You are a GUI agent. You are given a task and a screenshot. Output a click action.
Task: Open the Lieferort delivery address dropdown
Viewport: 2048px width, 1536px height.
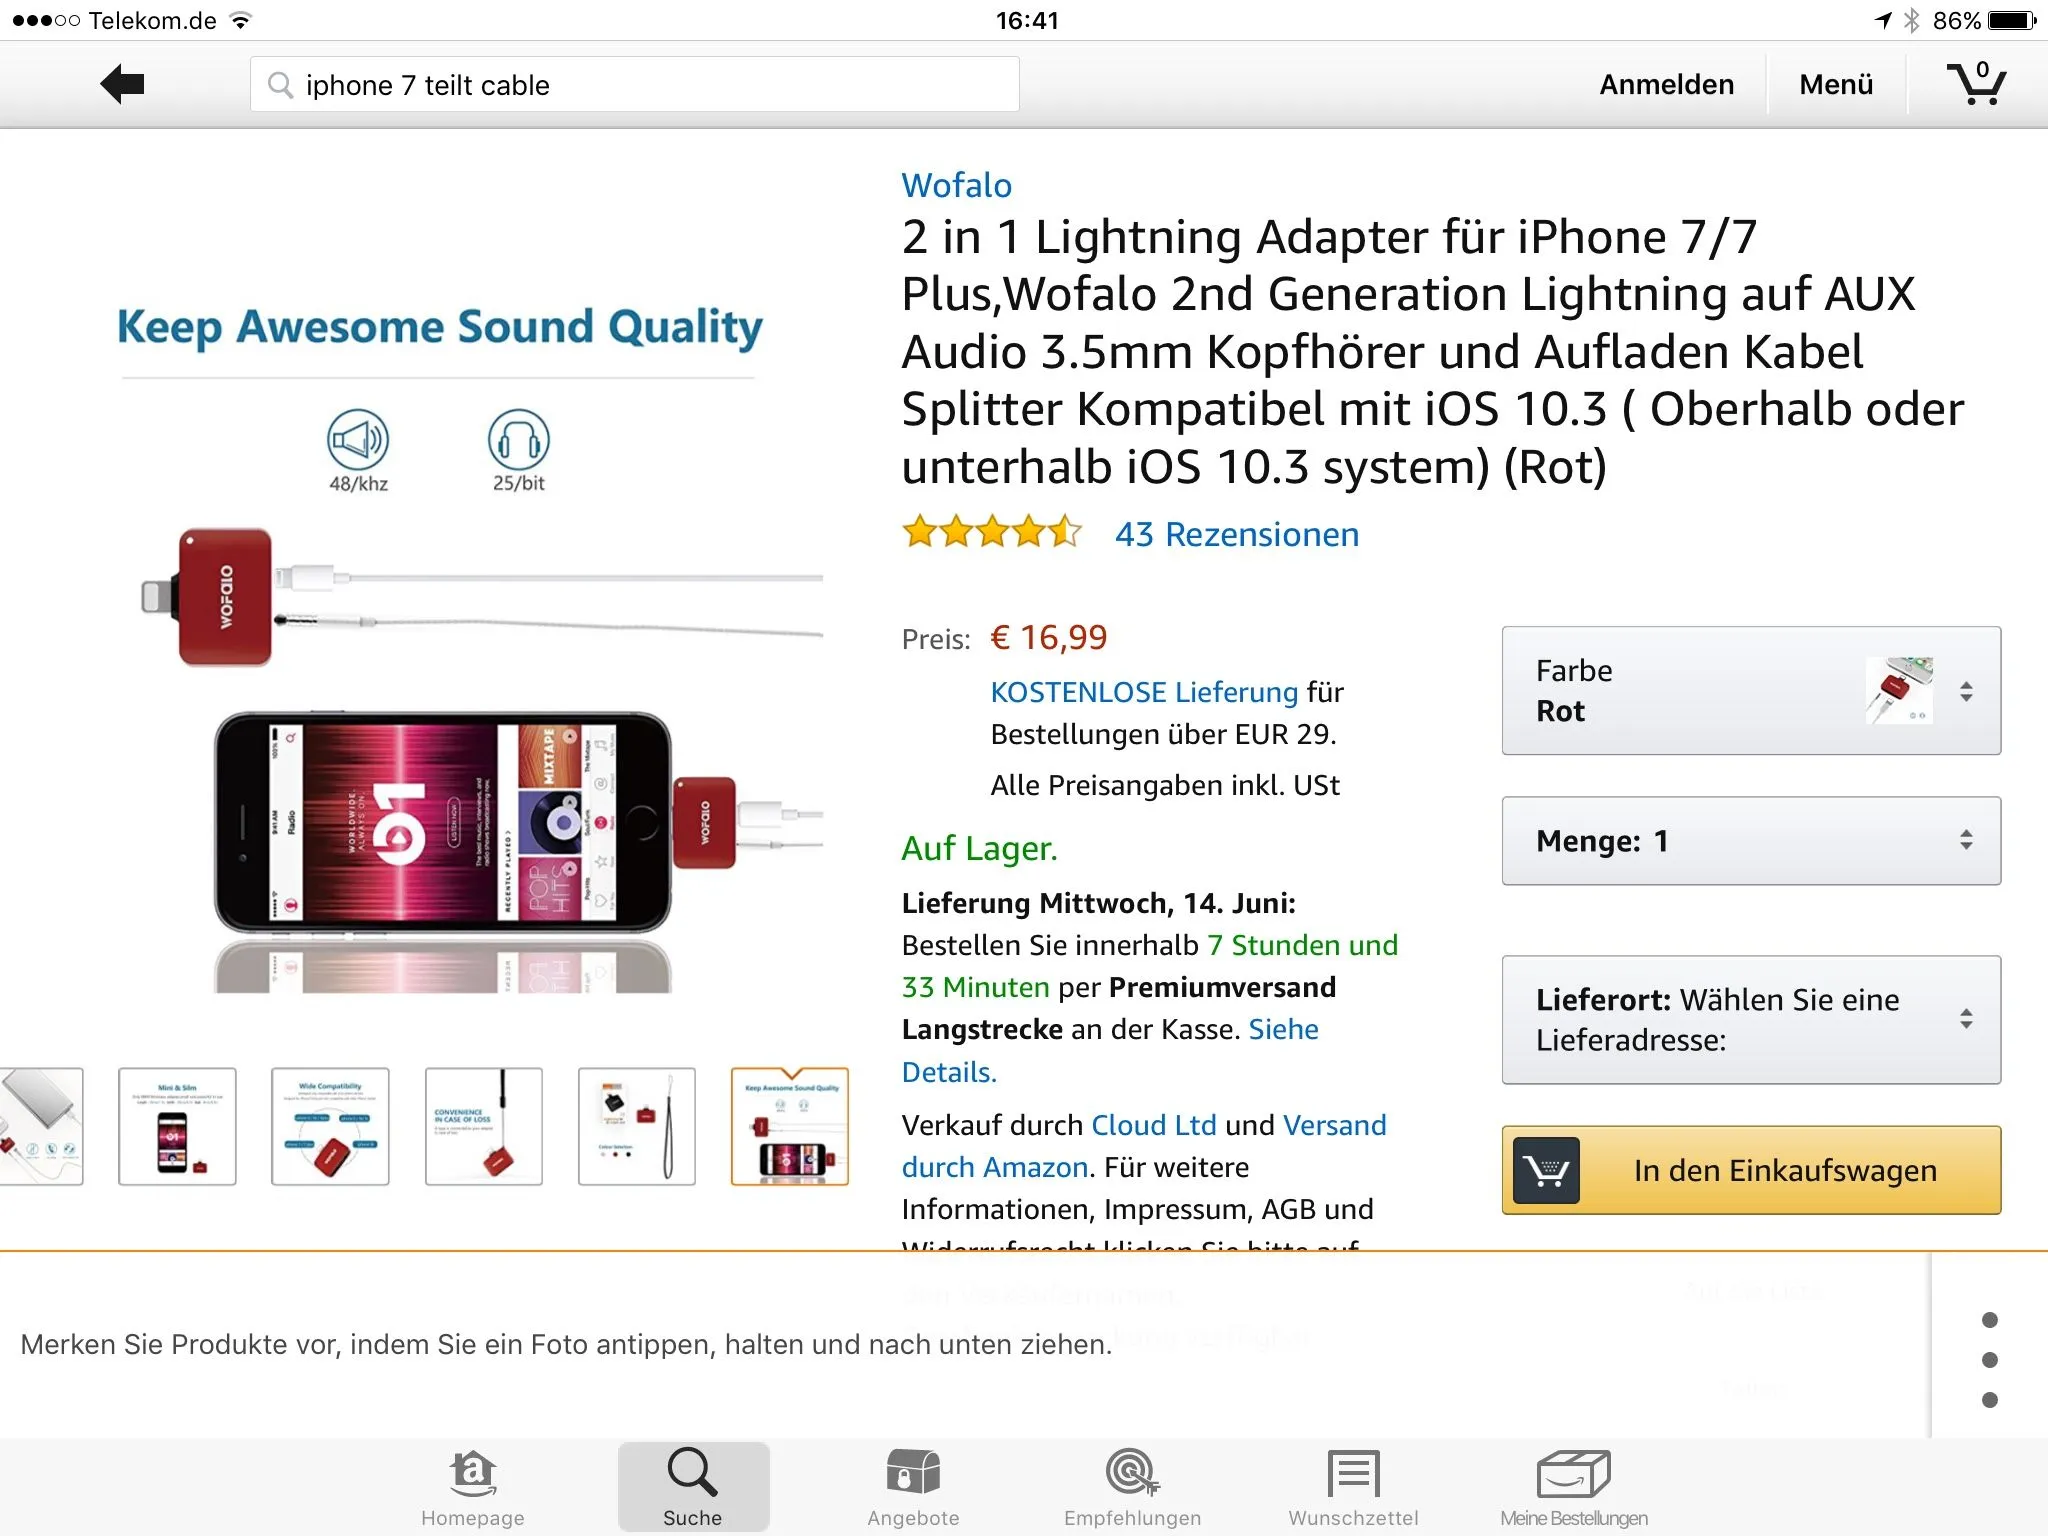point(1750,1020)
